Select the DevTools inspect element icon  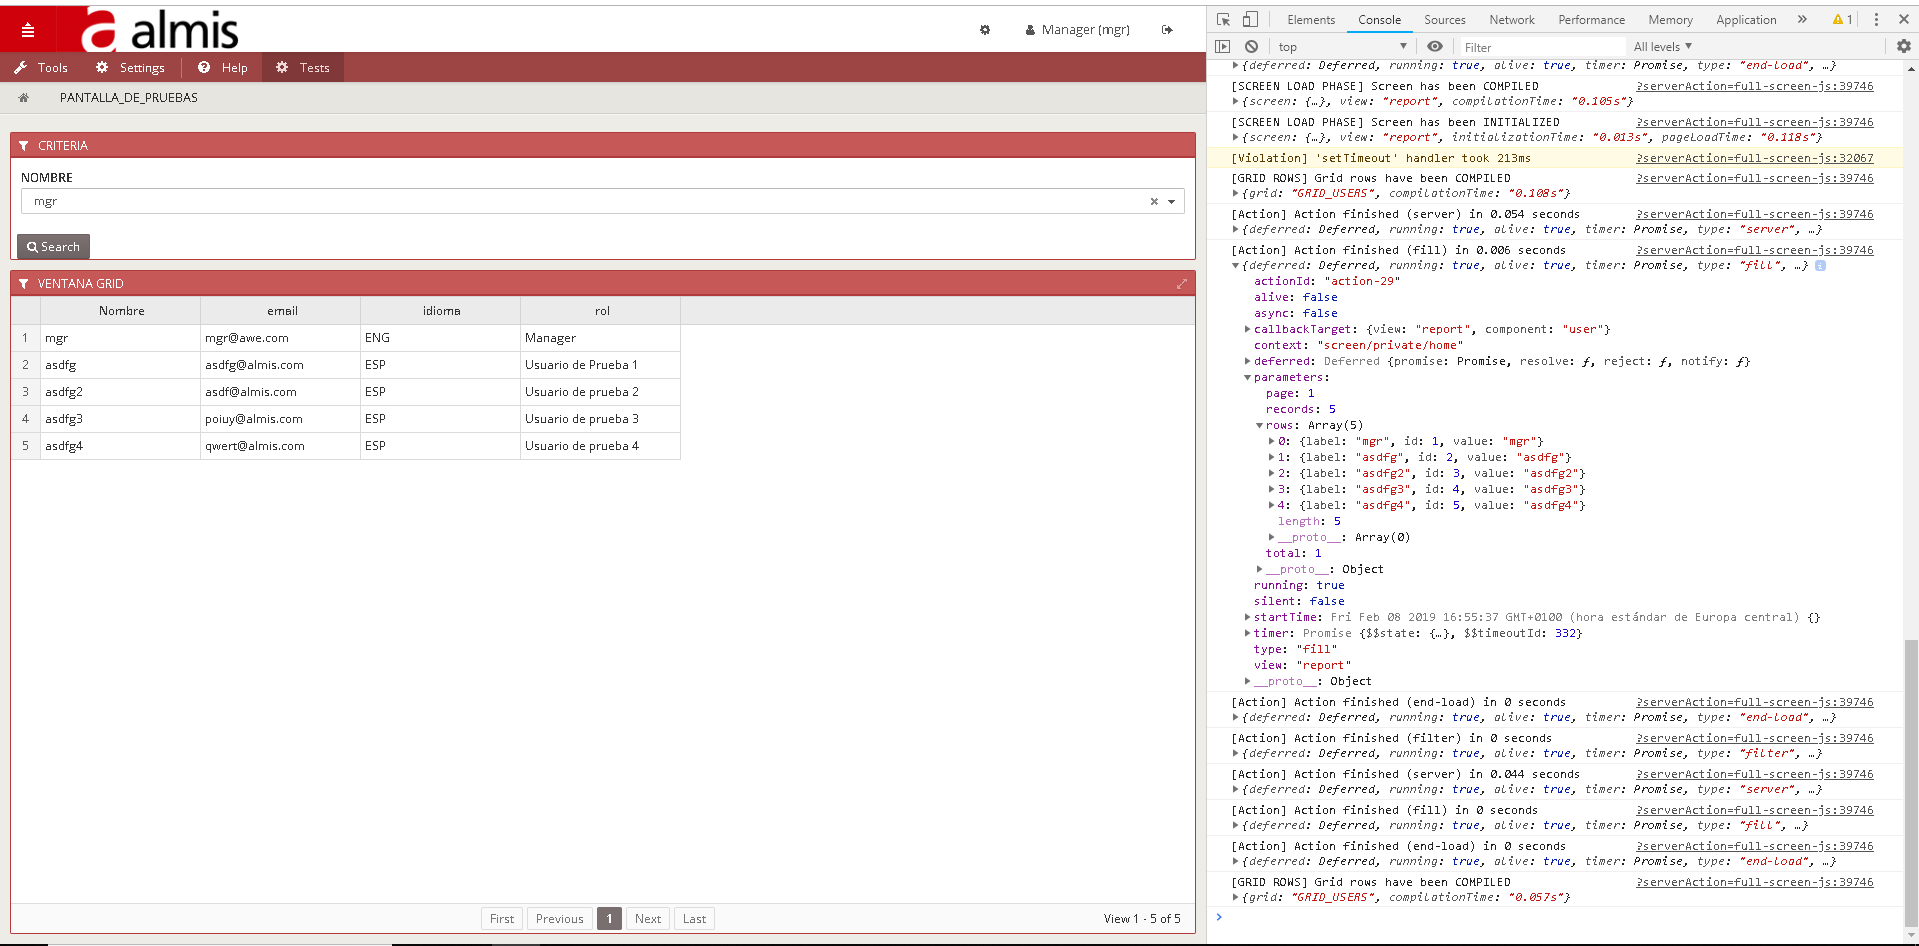tap(1223, 20)
